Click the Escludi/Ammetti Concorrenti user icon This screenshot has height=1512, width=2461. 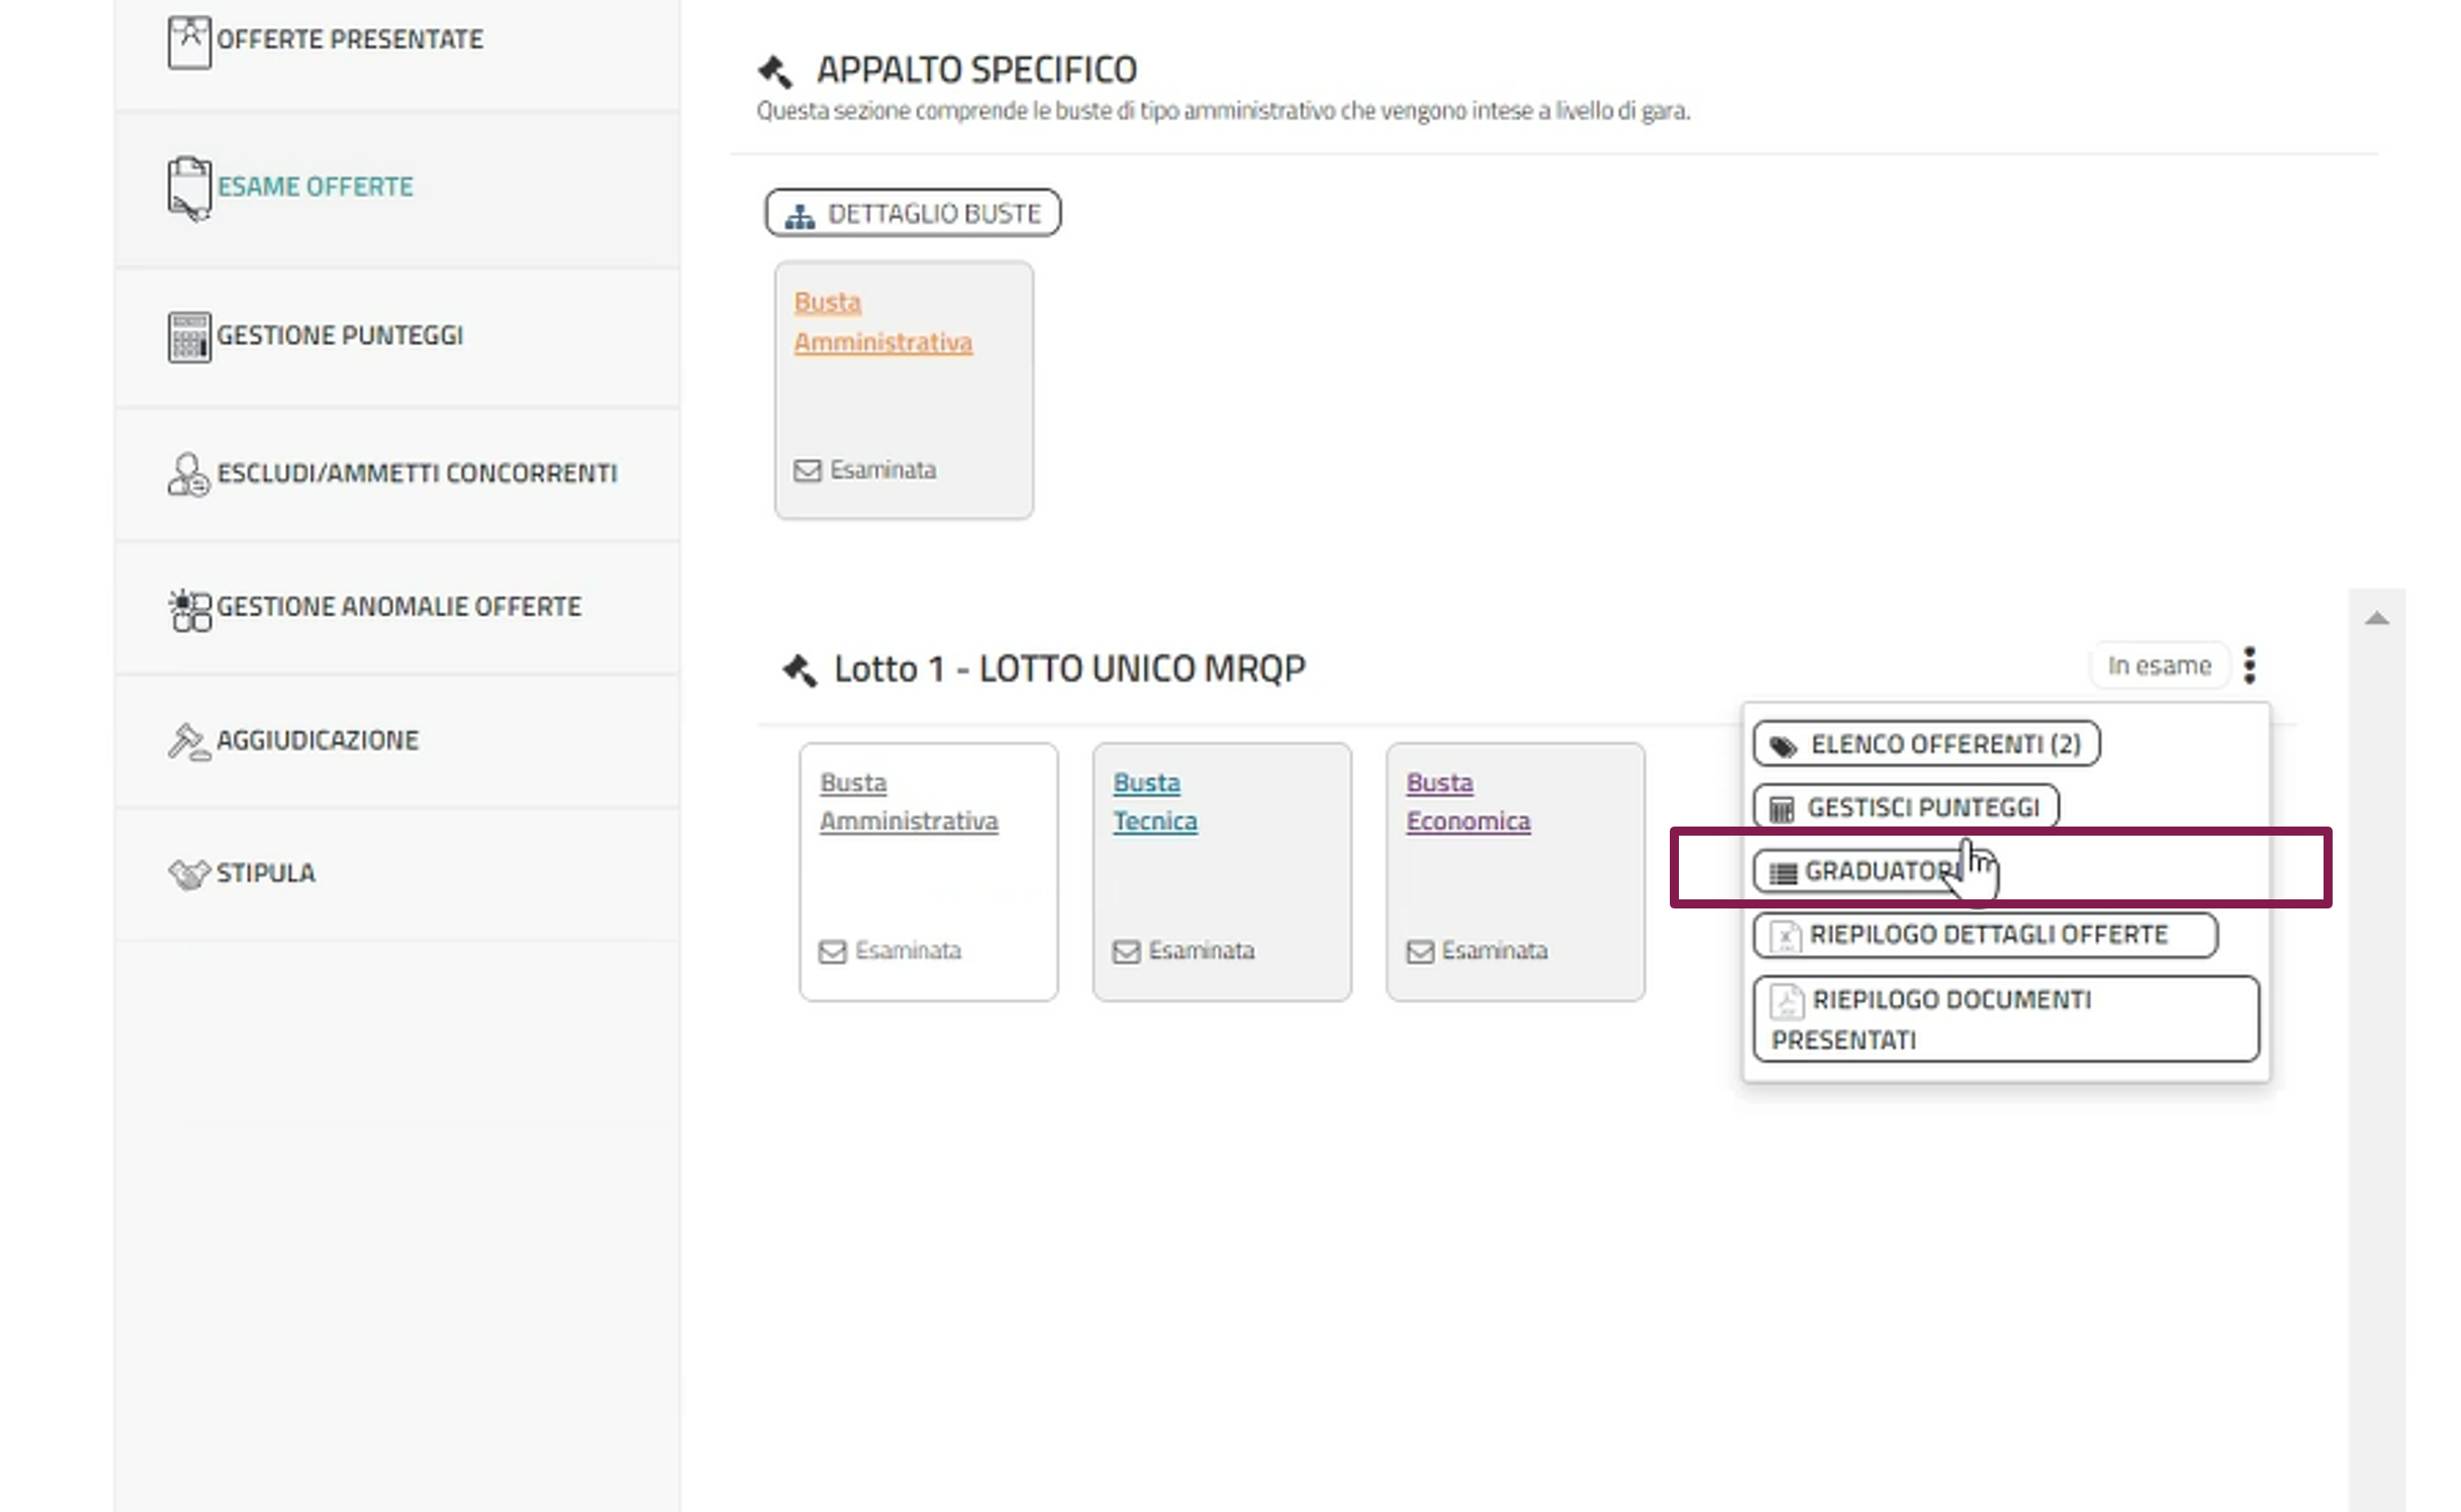pyautogui.click(x=188, y=474)
